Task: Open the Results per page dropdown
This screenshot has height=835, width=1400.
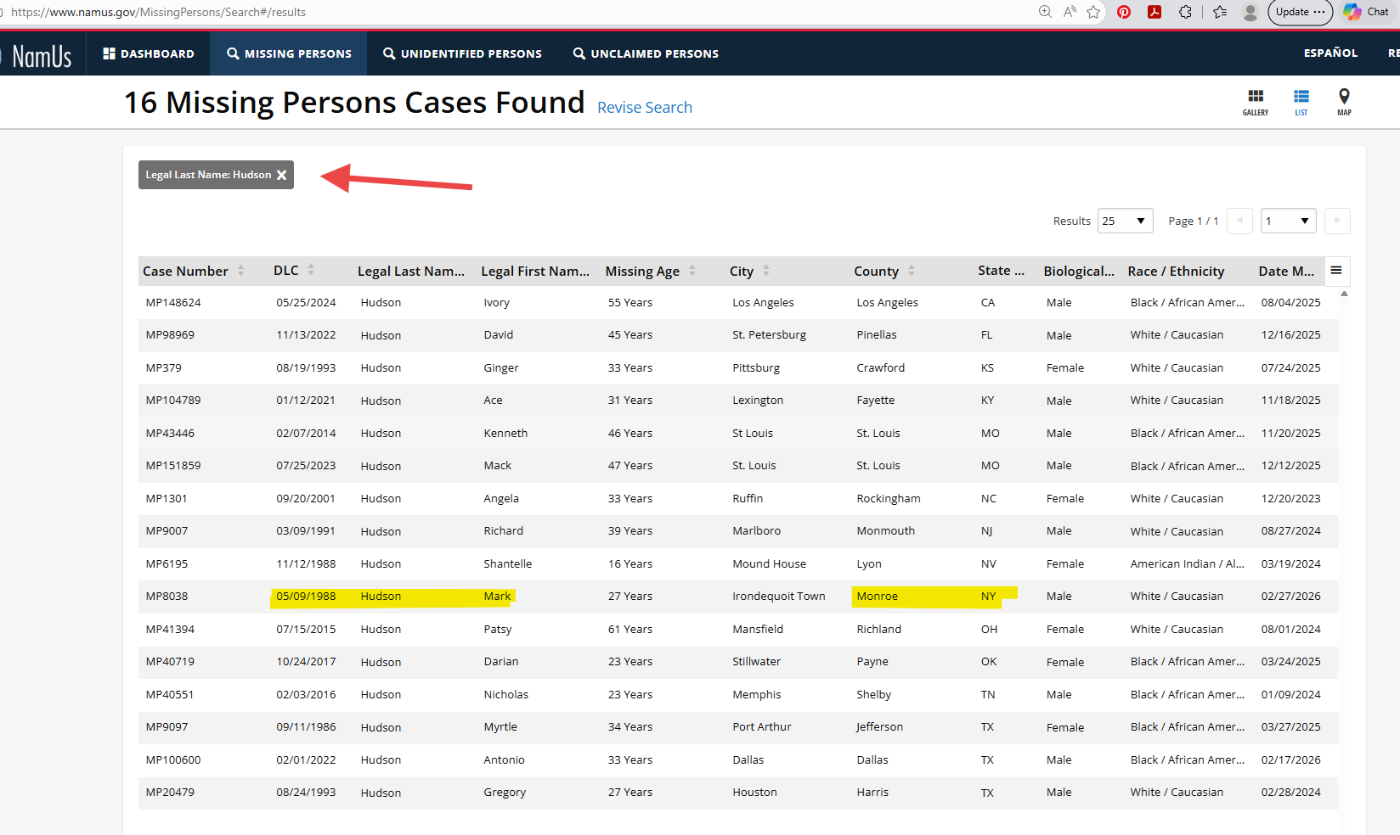Action: click(x=1125, y=221)
